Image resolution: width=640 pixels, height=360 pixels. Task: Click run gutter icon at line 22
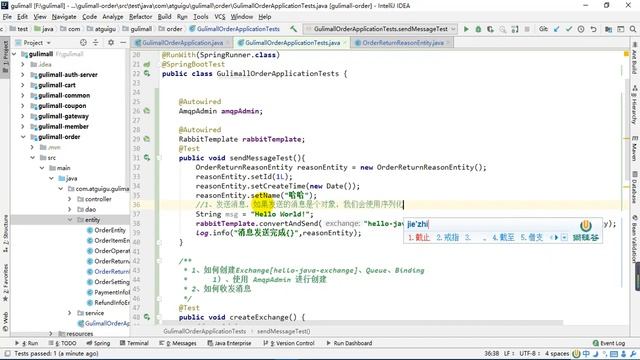coord(147,73)
